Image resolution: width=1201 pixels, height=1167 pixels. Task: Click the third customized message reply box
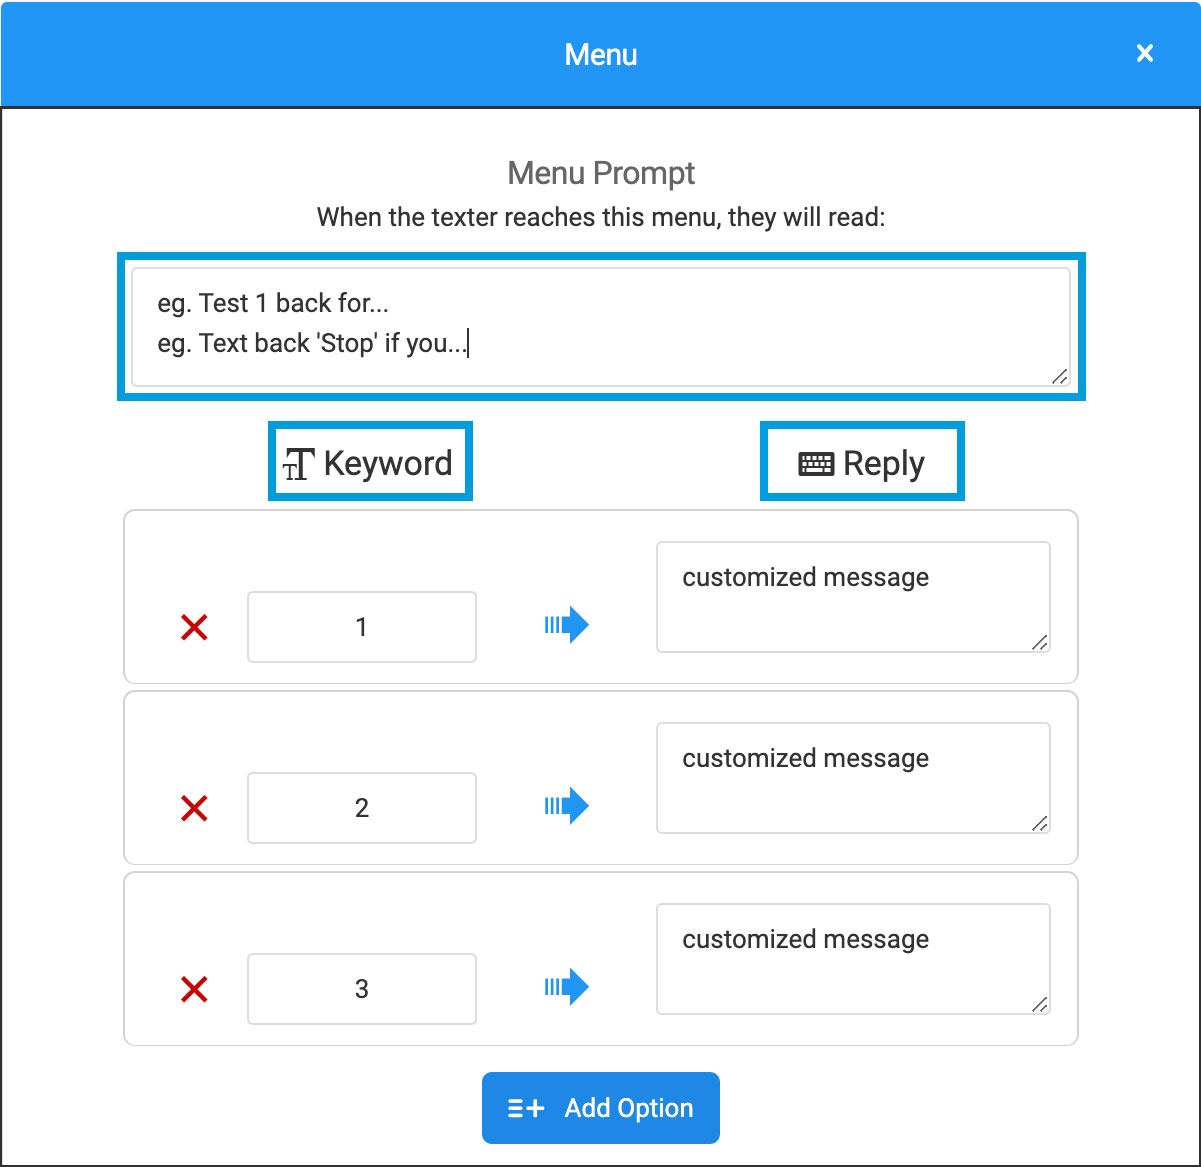tap(852, 959)
